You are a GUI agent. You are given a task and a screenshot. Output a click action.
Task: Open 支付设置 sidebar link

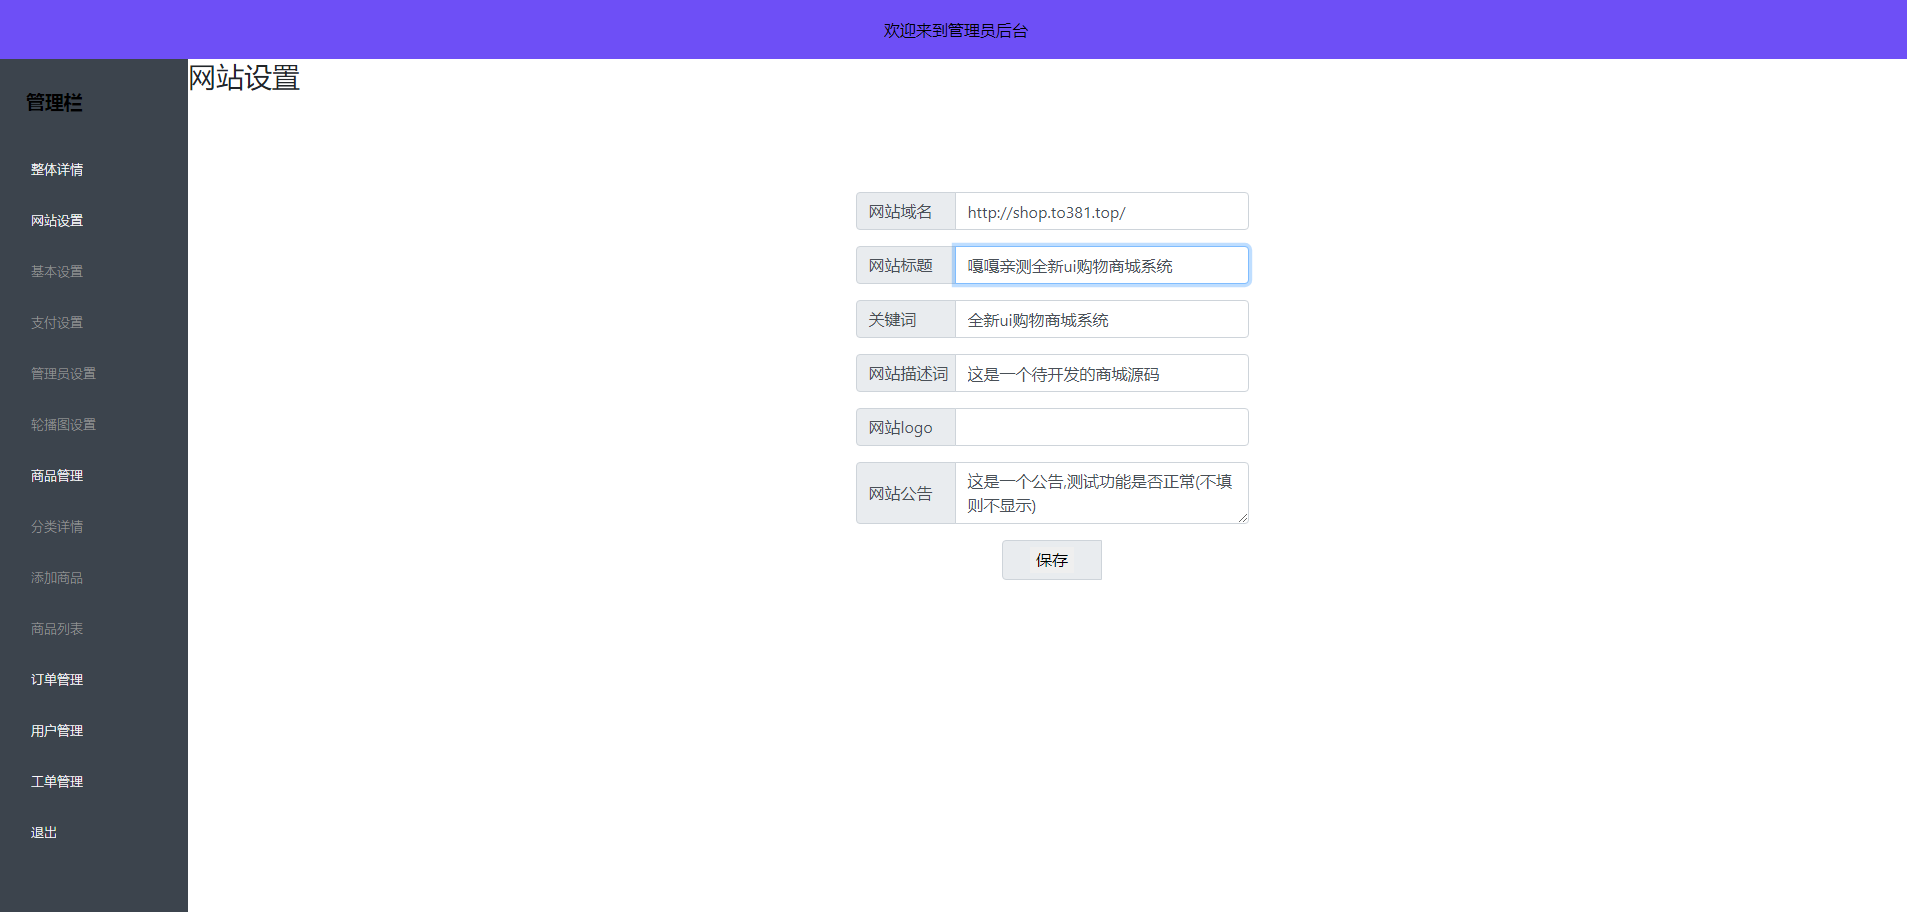click(57, 323)
